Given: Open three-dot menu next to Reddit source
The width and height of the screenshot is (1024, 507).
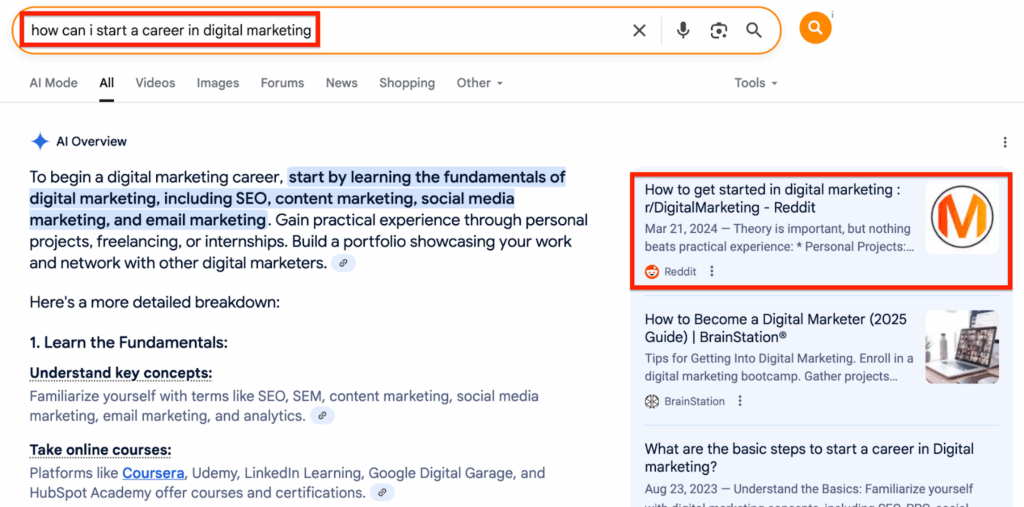Looking at the screenshot, I should 712,271.
